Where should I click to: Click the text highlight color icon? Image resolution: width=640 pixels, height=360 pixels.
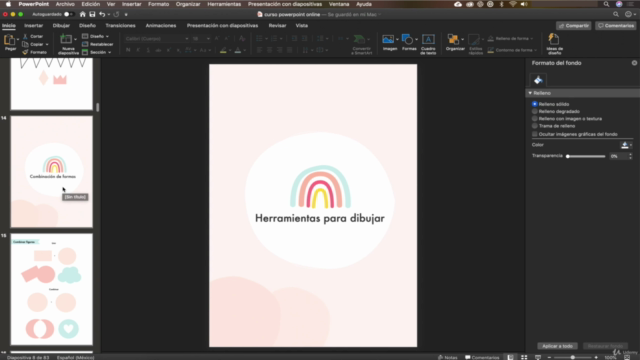223,50
